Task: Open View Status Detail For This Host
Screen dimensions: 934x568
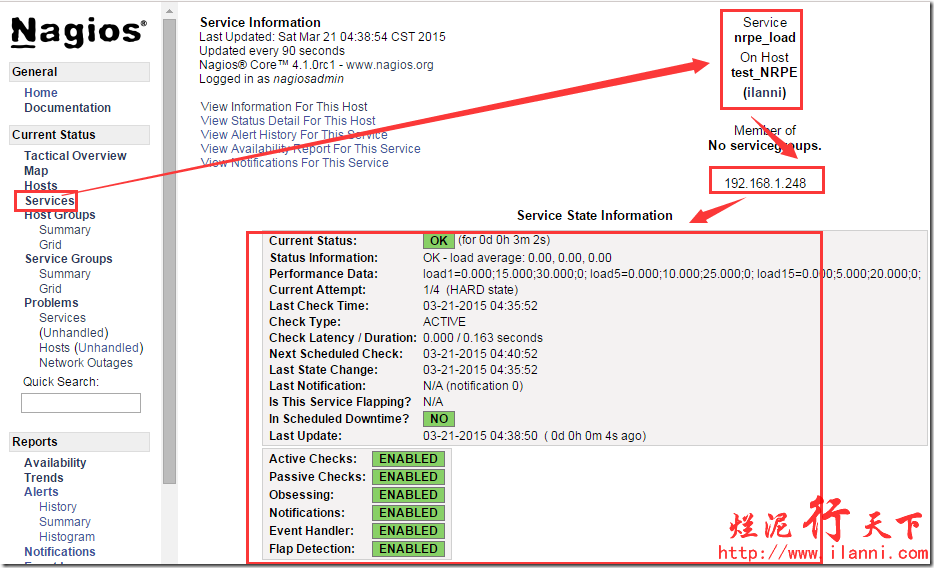Action: (288, 120)
